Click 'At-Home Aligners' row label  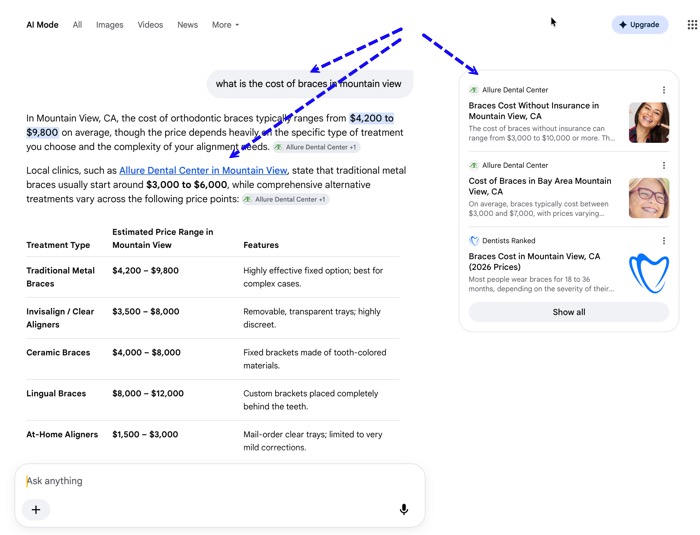[x=62, y=435]
